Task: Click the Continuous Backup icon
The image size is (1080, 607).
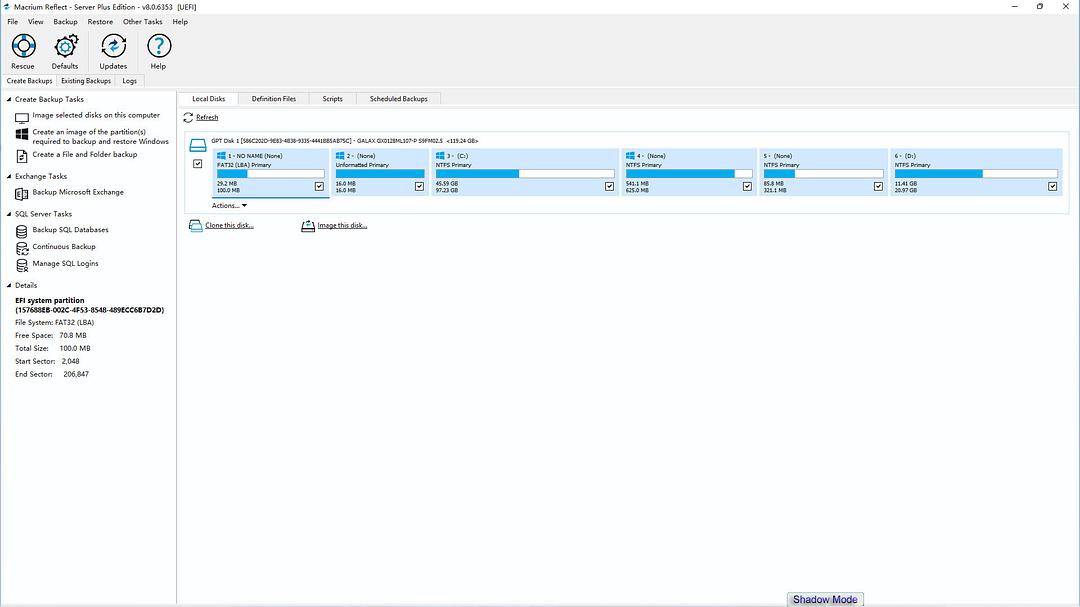Action: point(22,248)
